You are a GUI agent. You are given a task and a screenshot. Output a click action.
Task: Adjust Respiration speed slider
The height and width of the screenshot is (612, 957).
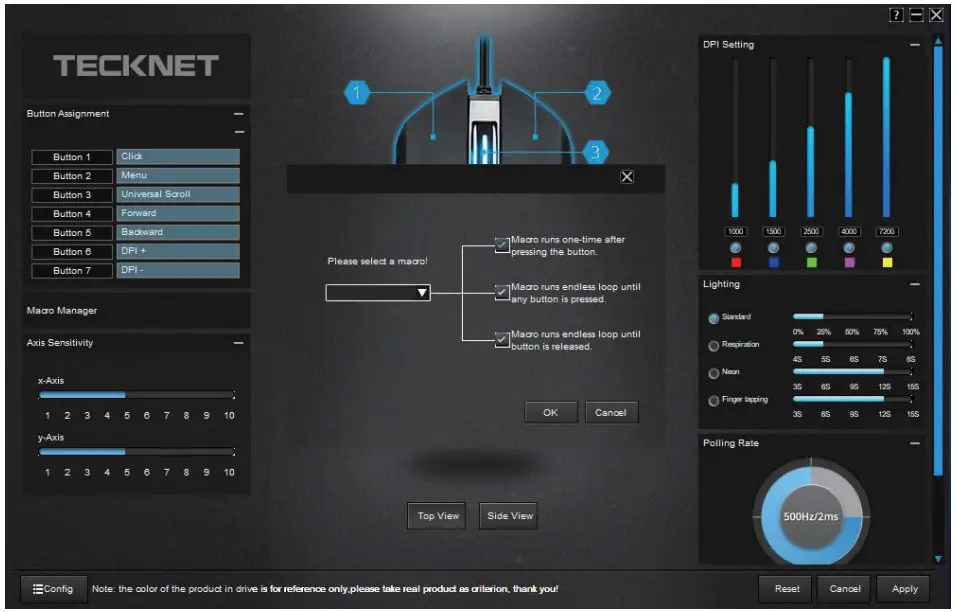point(853,344)
